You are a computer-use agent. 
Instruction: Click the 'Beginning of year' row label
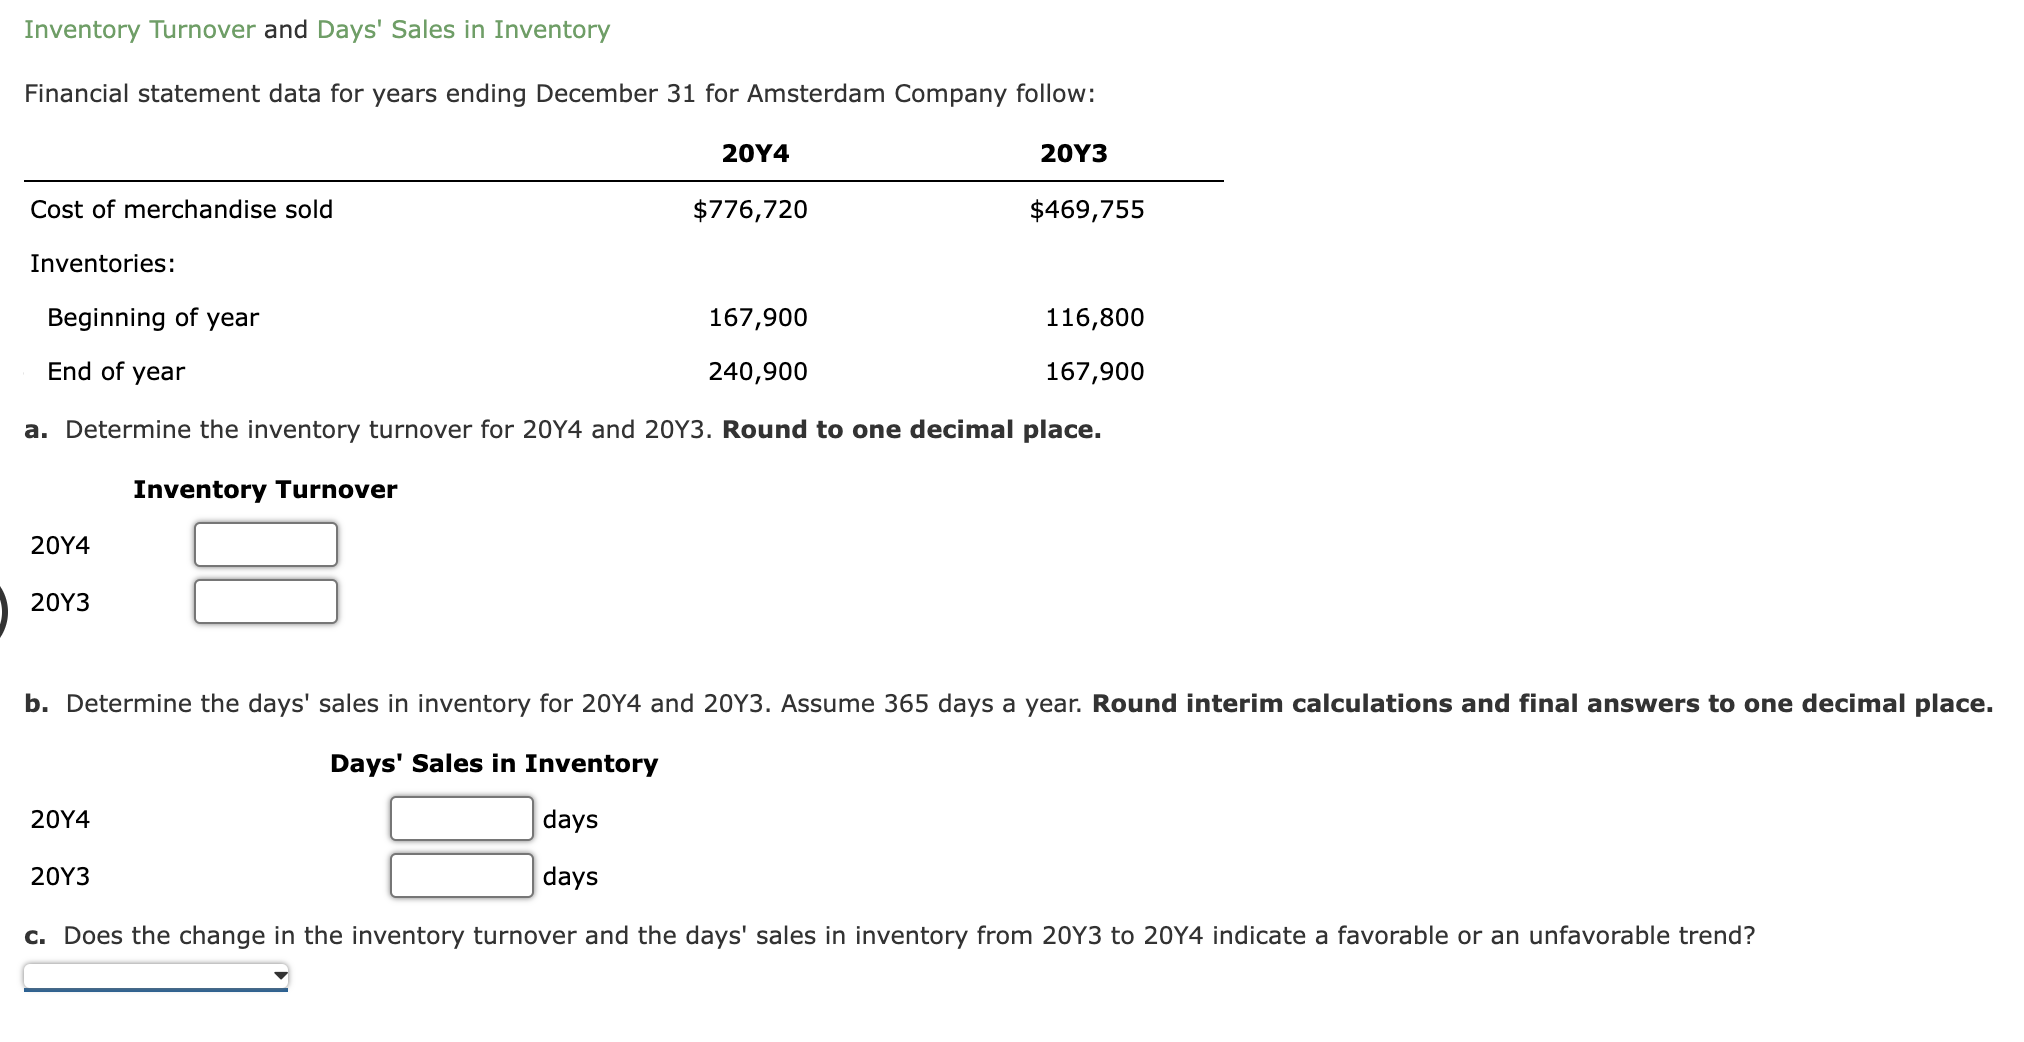click(x=152, y=317)
